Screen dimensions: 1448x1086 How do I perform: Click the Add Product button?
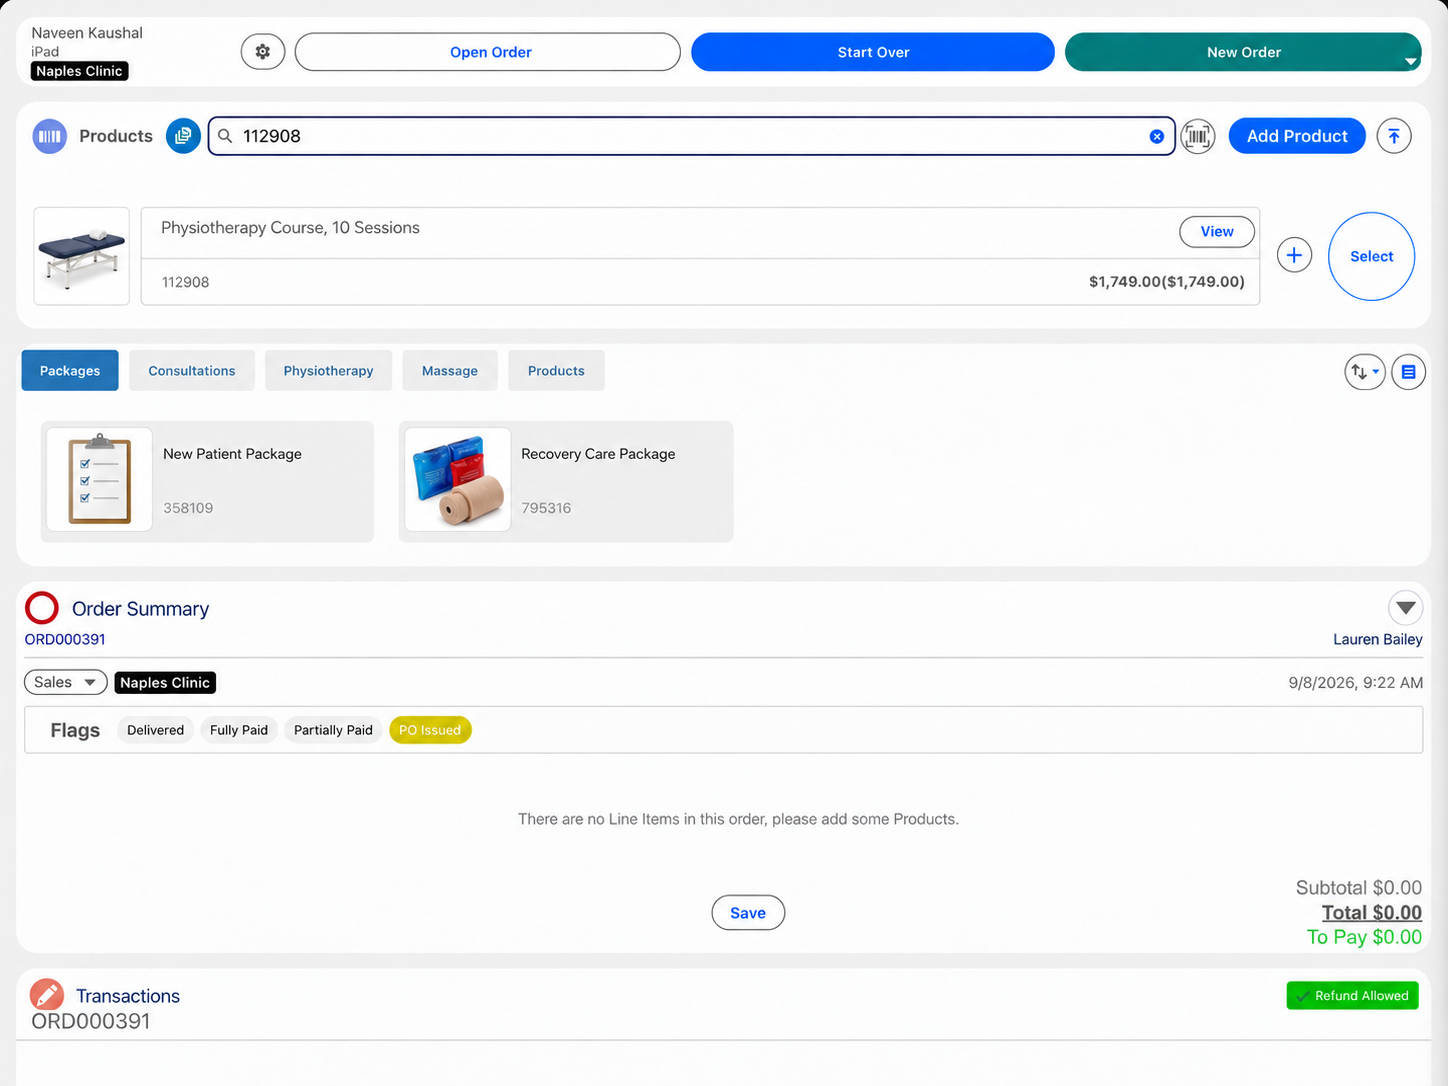pos(1297,136)
